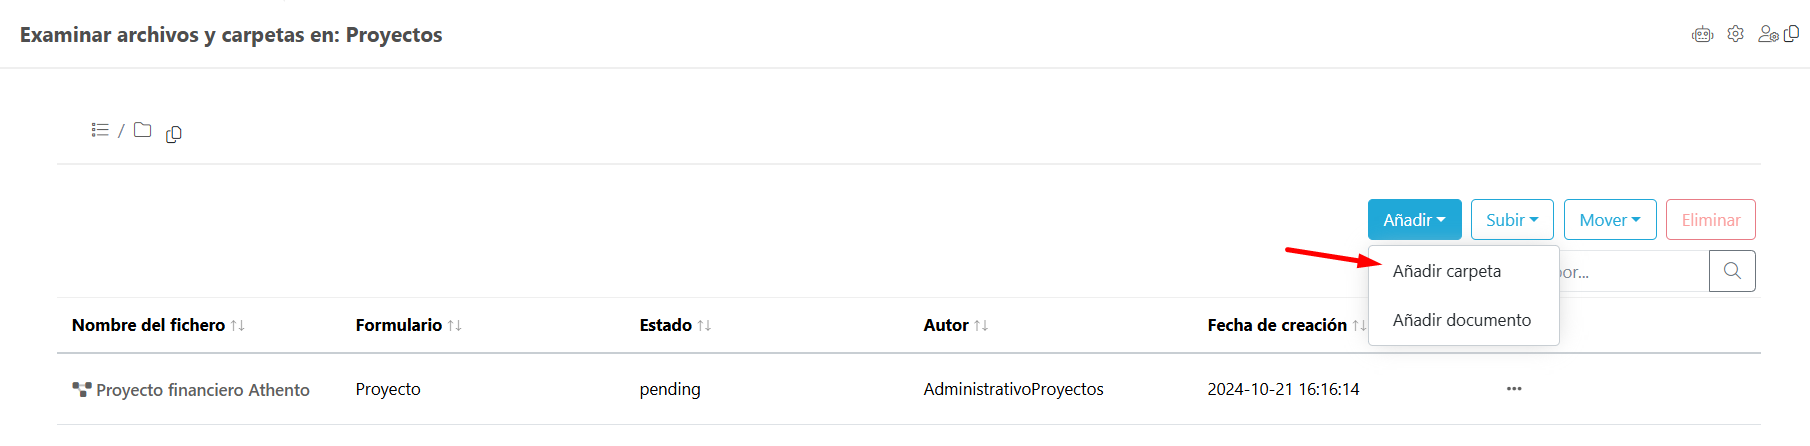Click the Eliminar button
The image size is (1810, 446).
(1710, 220)
